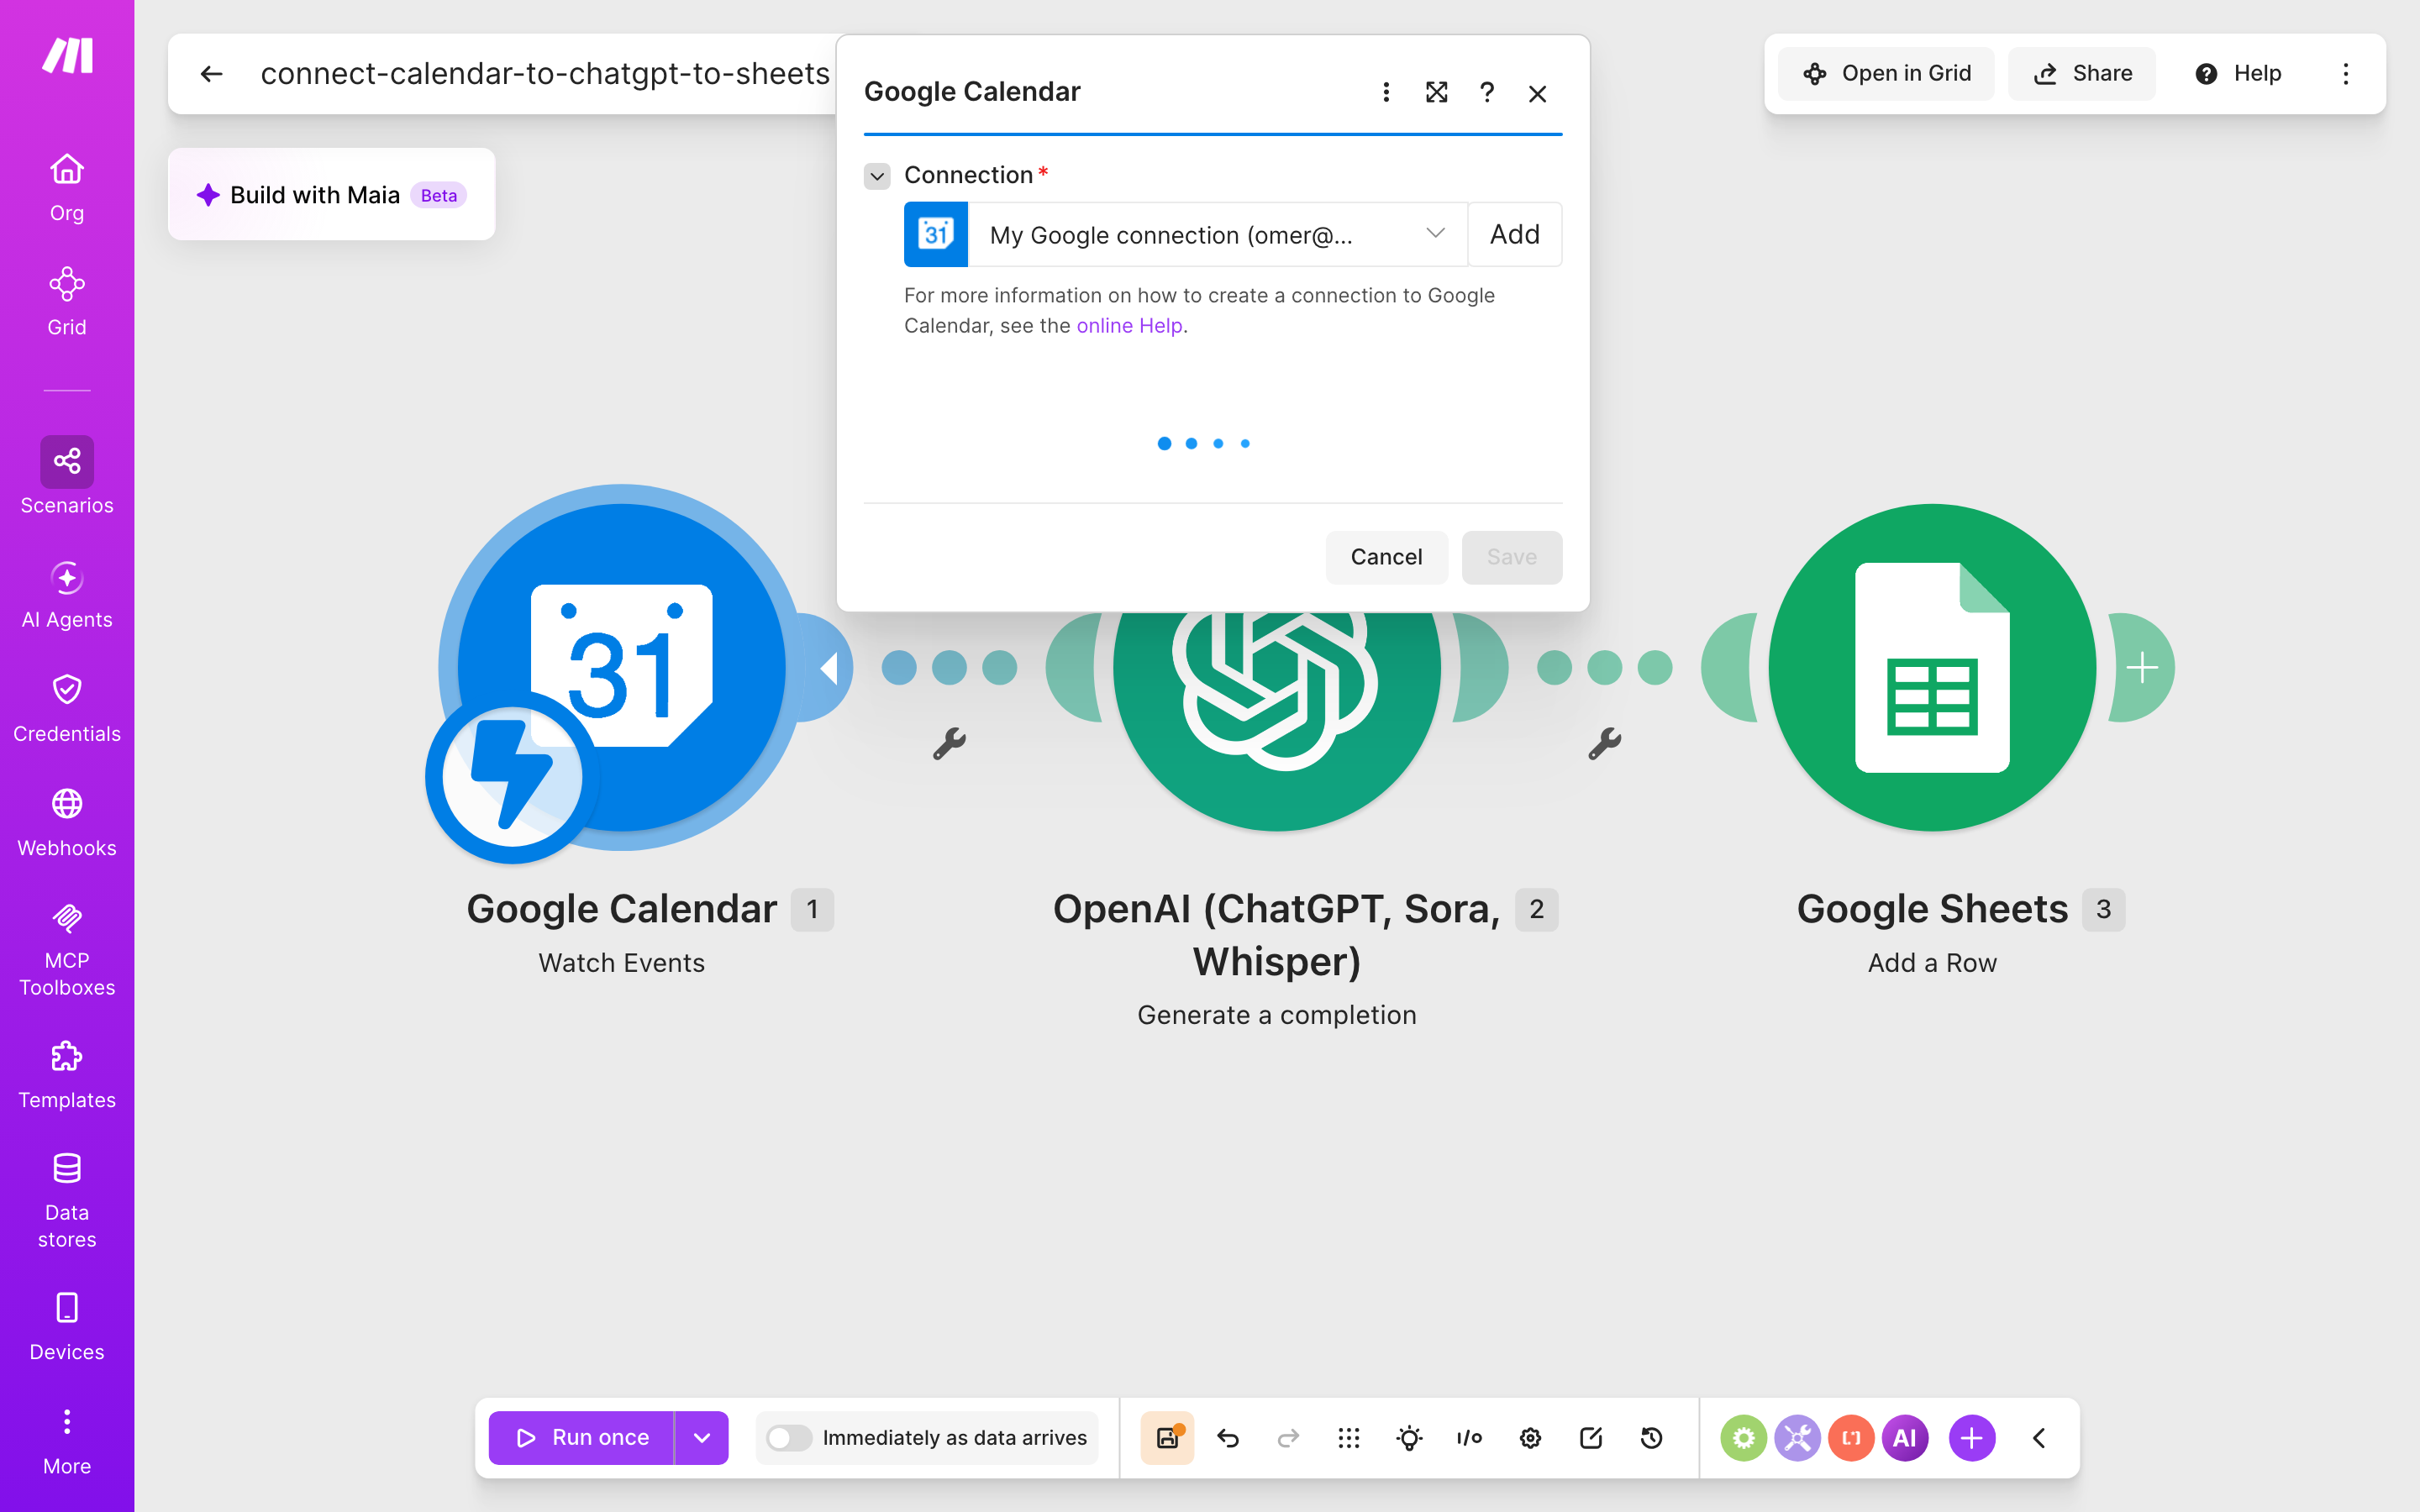Open wrench between OpenAI and Sheets
The width and height of the screenshot is (2420, 1512).
pyautogui.click(x=1605, y=743)
